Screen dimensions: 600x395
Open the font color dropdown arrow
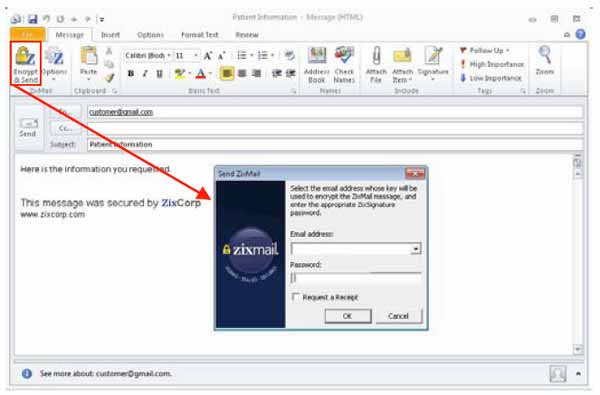point(210,73)
